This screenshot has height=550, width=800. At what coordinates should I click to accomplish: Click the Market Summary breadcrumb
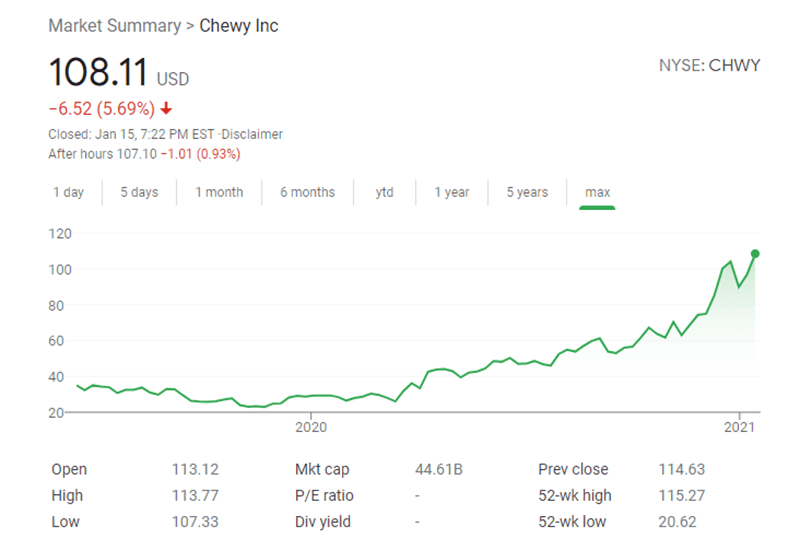[114, 26]
